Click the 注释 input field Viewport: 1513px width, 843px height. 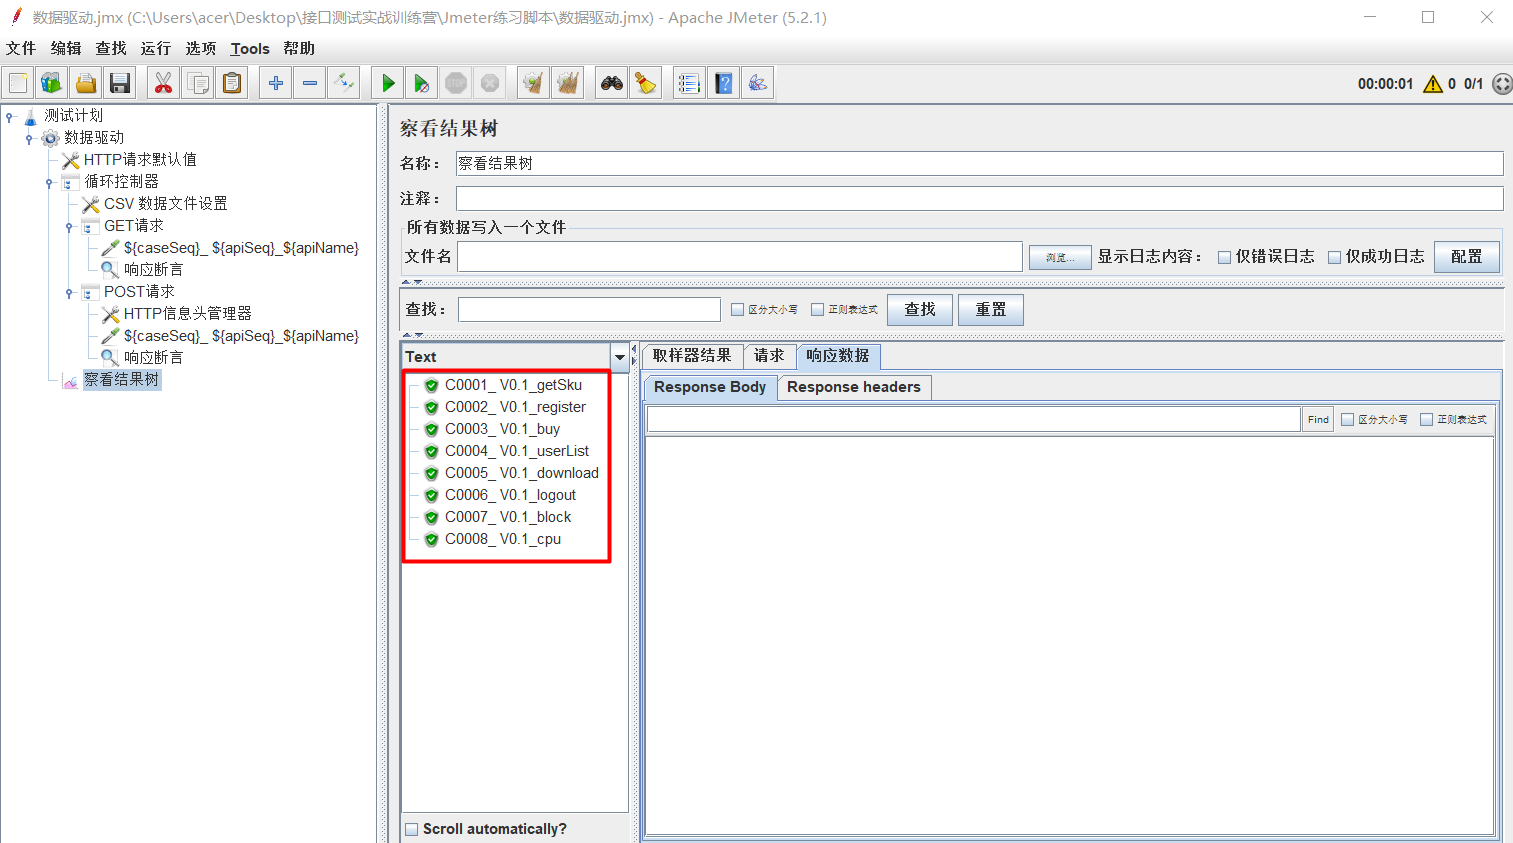(x=979, y=199)
